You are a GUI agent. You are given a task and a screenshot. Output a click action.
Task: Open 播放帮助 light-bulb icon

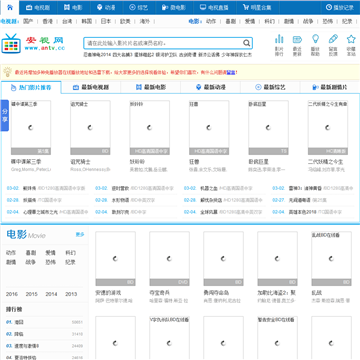[x=315, y=45]
